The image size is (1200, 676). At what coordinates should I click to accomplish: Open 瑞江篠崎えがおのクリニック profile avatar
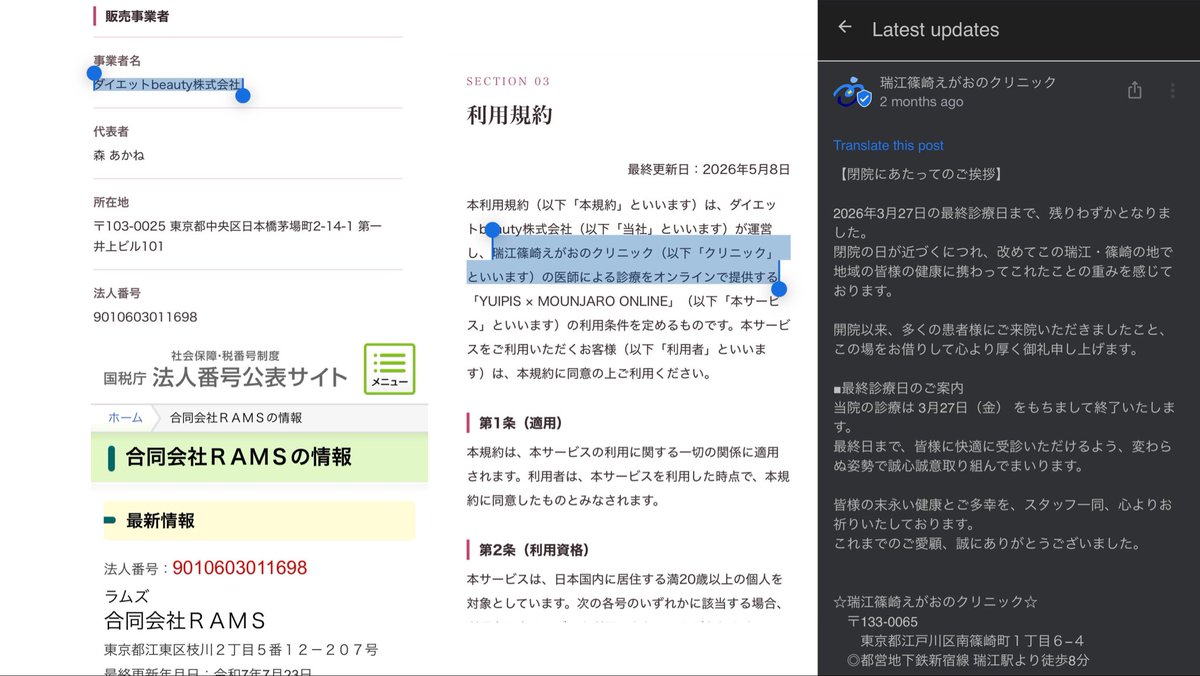[852, 91]
